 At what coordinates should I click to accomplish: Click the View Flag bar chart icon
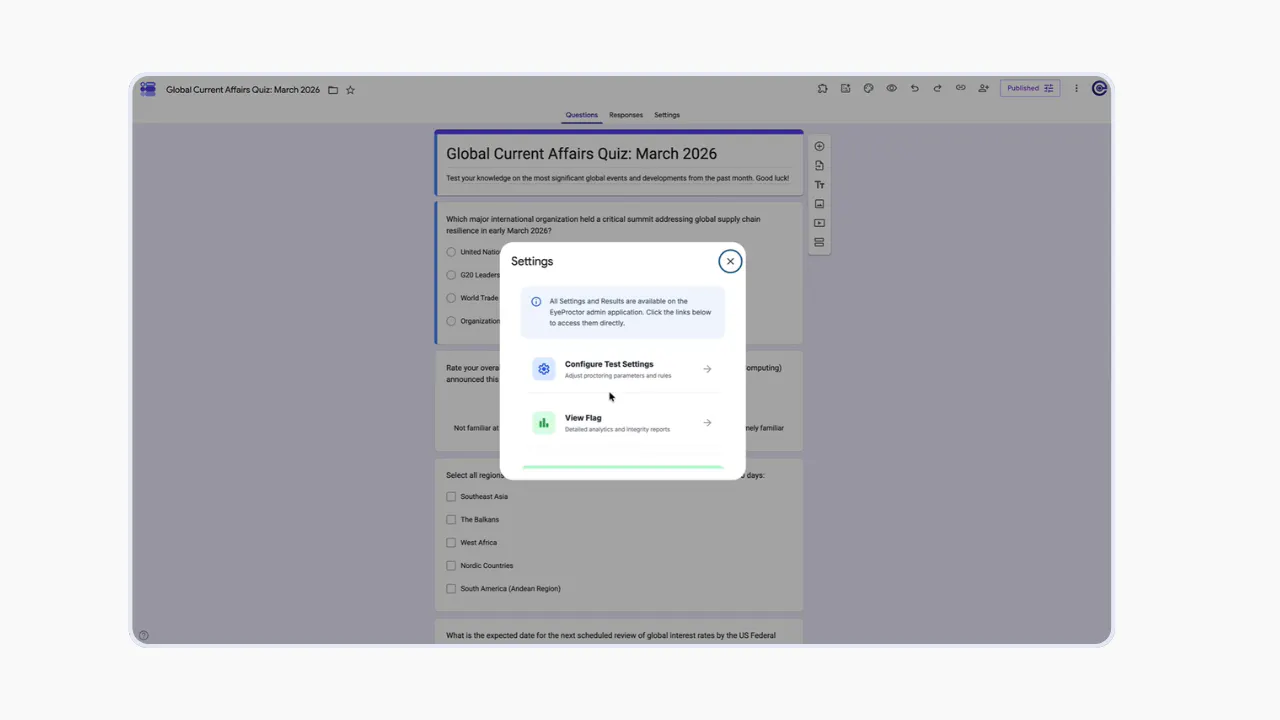coord(543,423)
